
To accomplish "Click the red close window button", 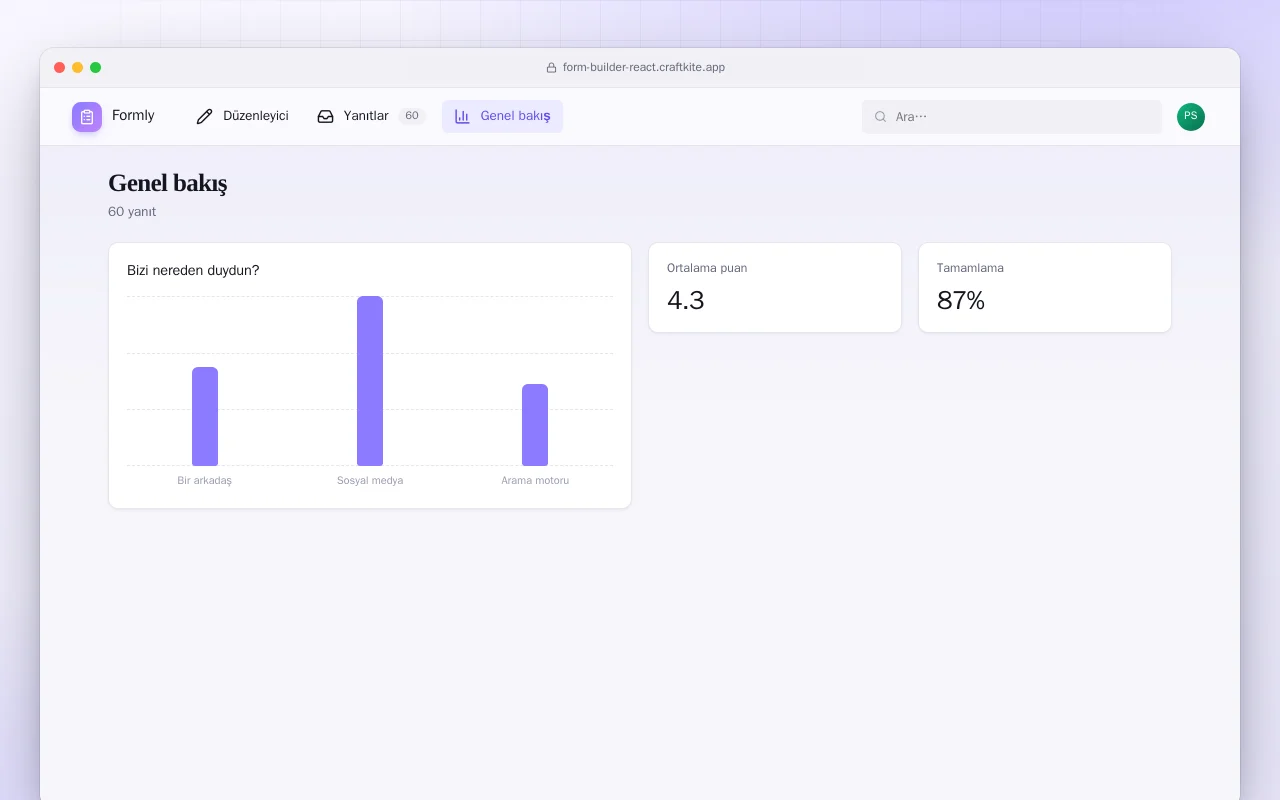I will 60,68.
